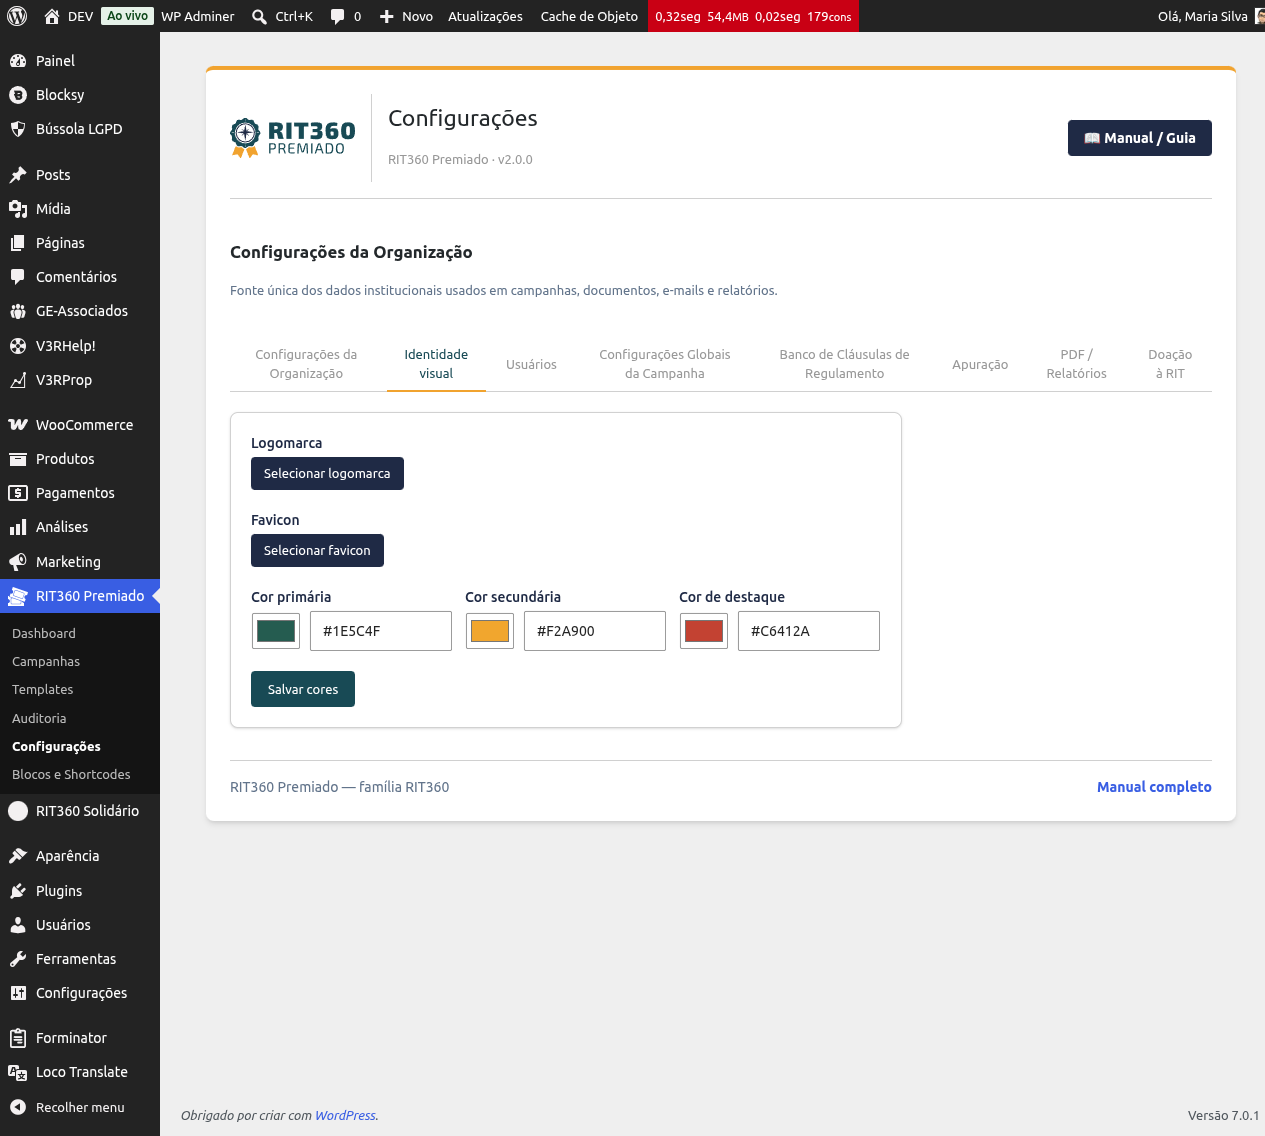The height and width of the screenshot is (1136, 1265).
Task: Open the V3RHelp! lifebuoy icon
Action: [x=18, y=346]
